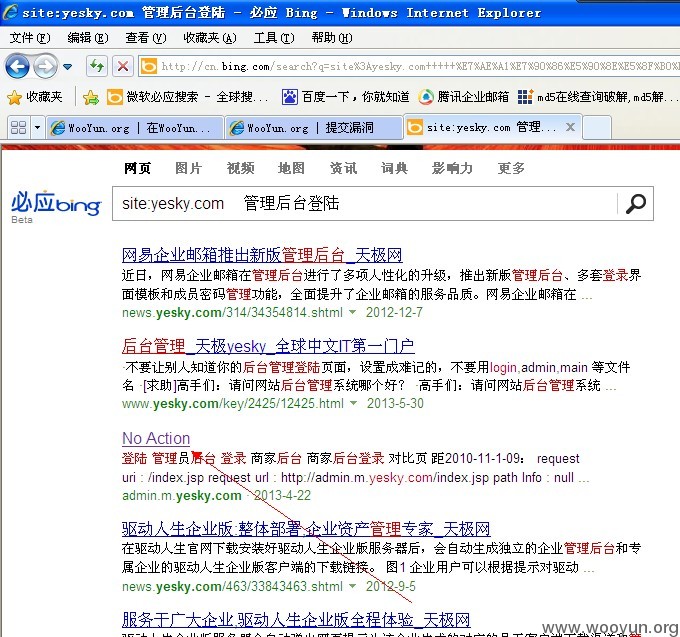Viewport: 680px width, 637px height.
Task: Open the md5在线查询破解 favorites link
Action: [598, 97]
